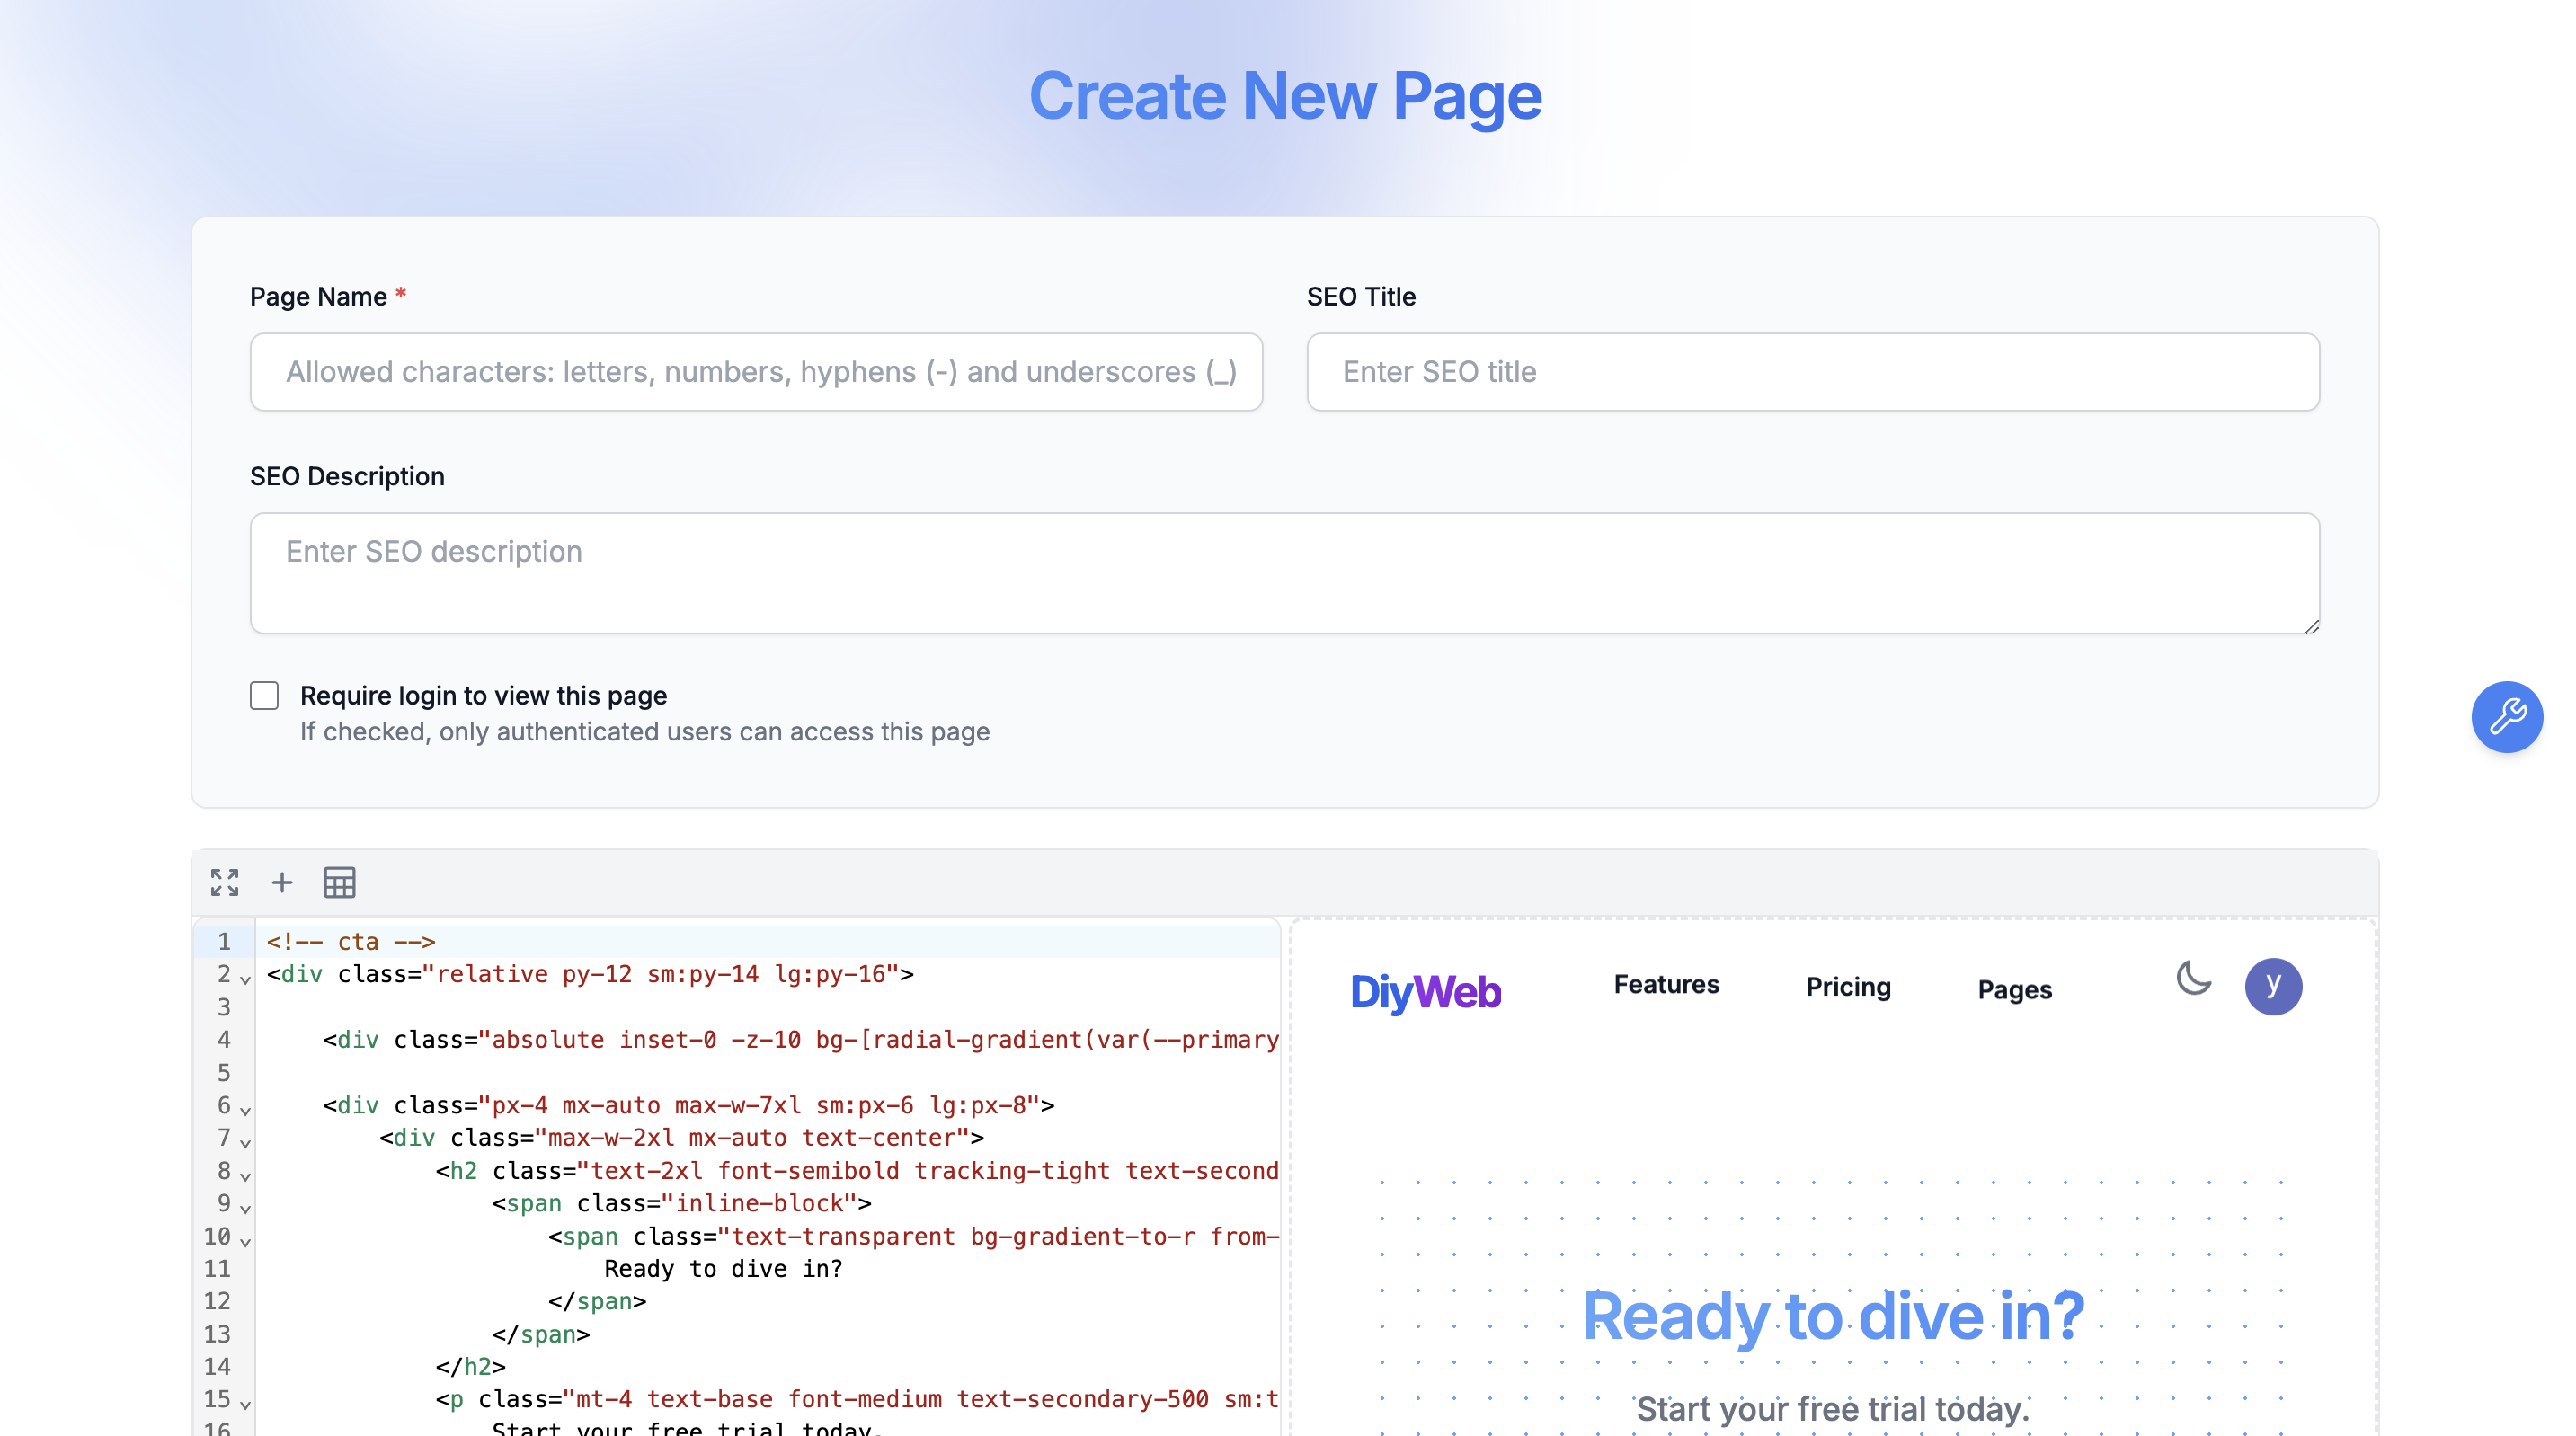2576x1436 pixels.
Task: Open the table layout icon
Action: (339, 882)
